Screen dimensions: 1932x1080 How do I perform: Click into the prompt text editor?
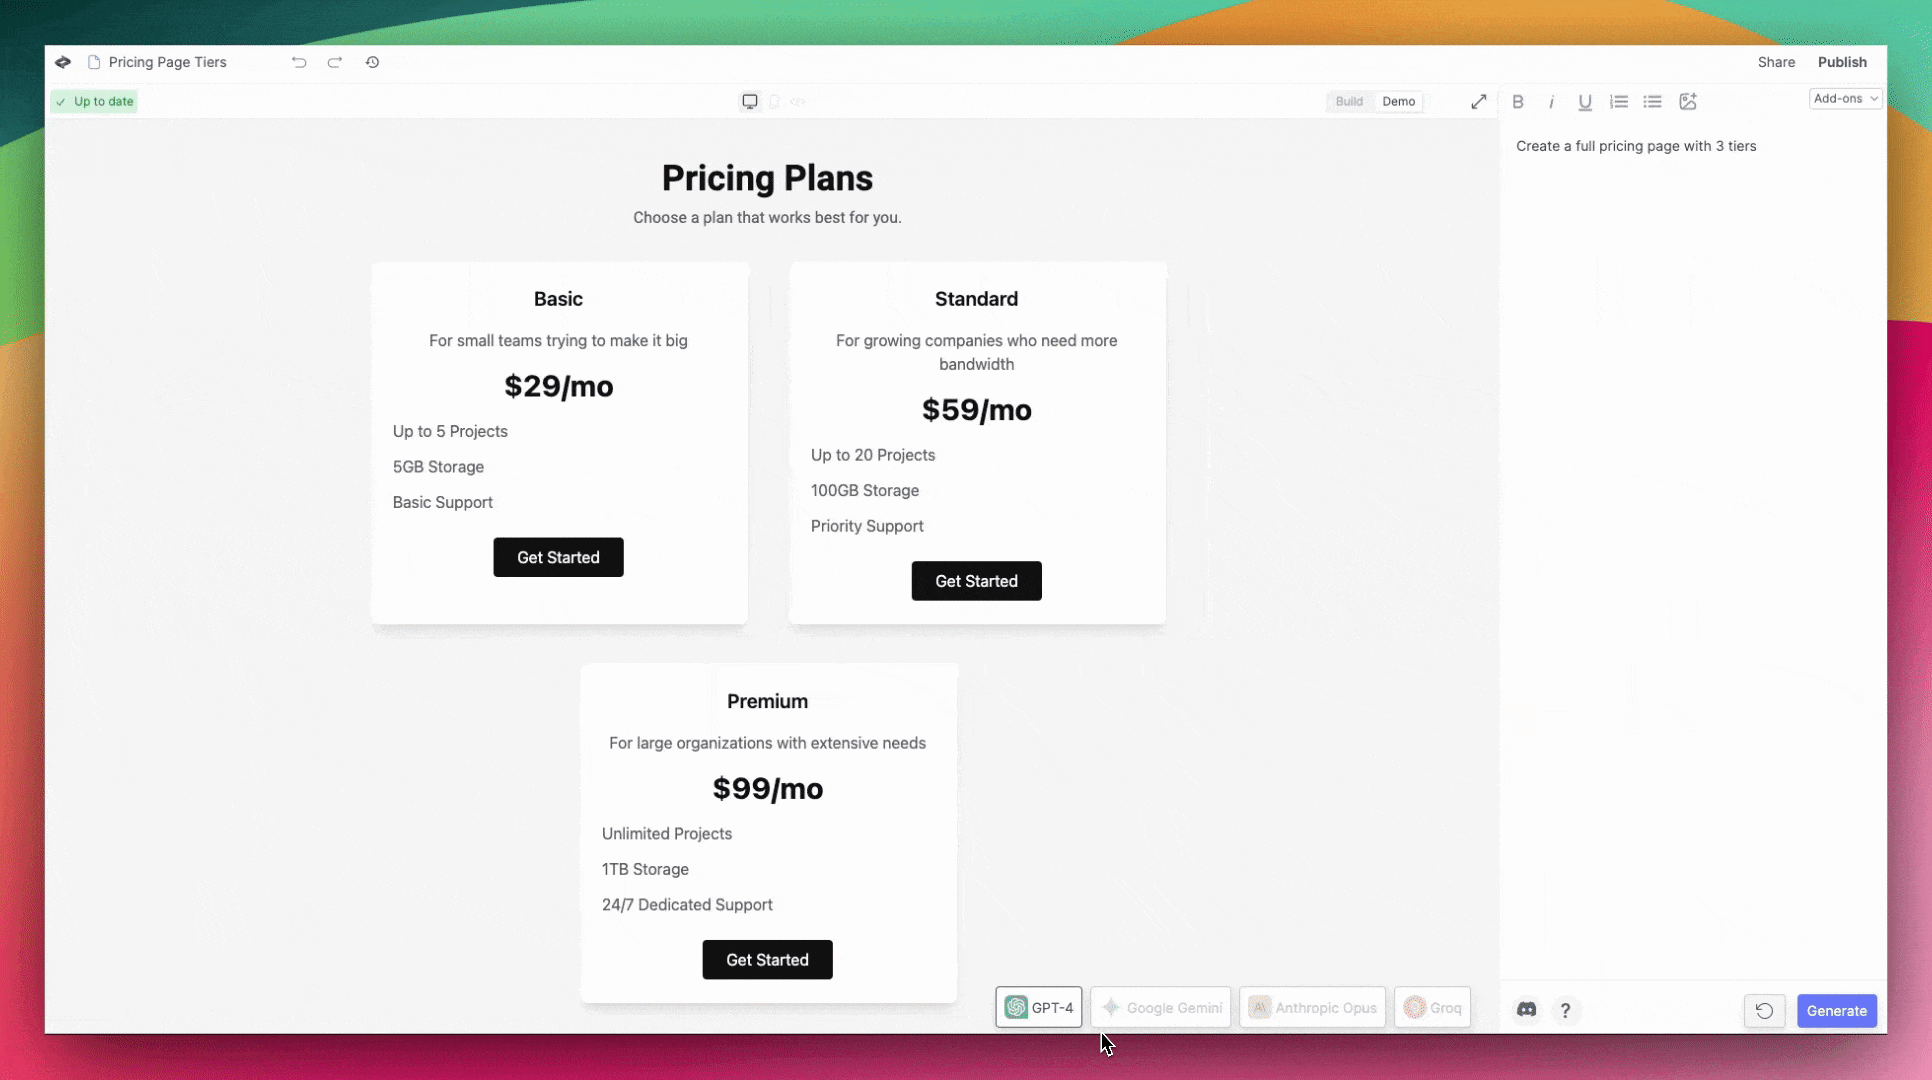click(1692, 550)
